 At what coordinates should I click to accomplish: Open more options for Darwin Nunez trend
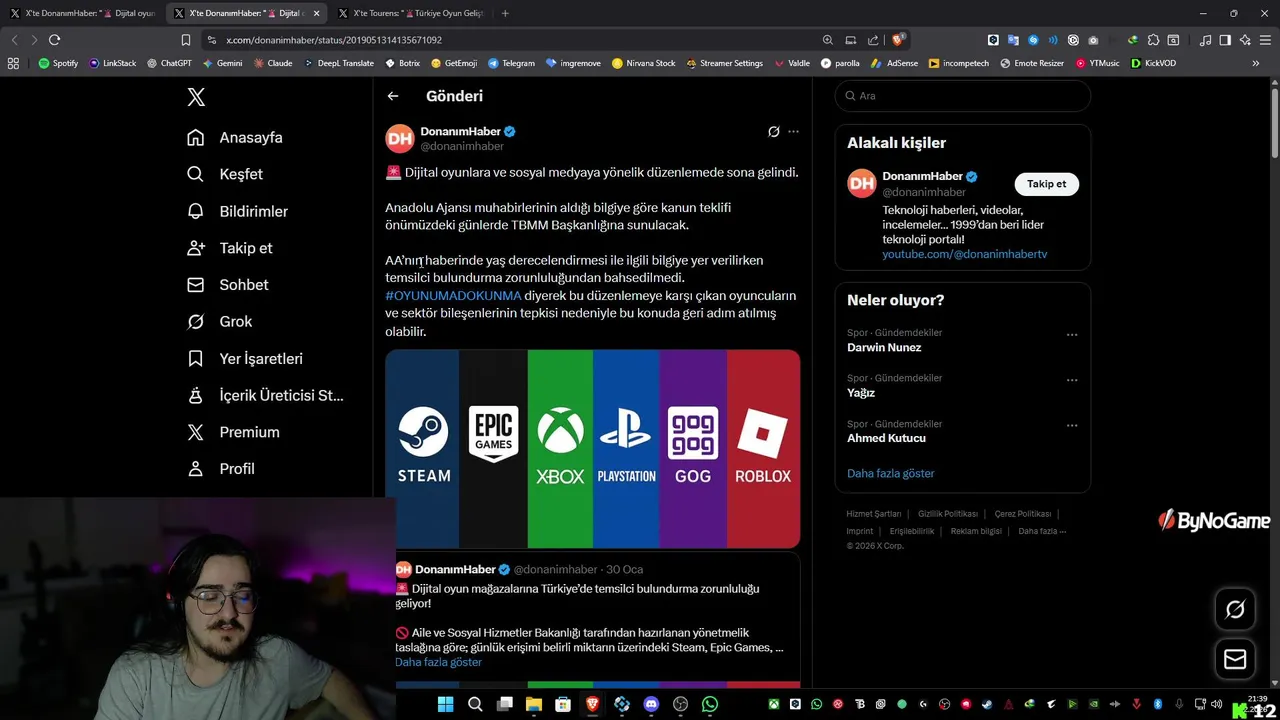[x=1072, y=335]
